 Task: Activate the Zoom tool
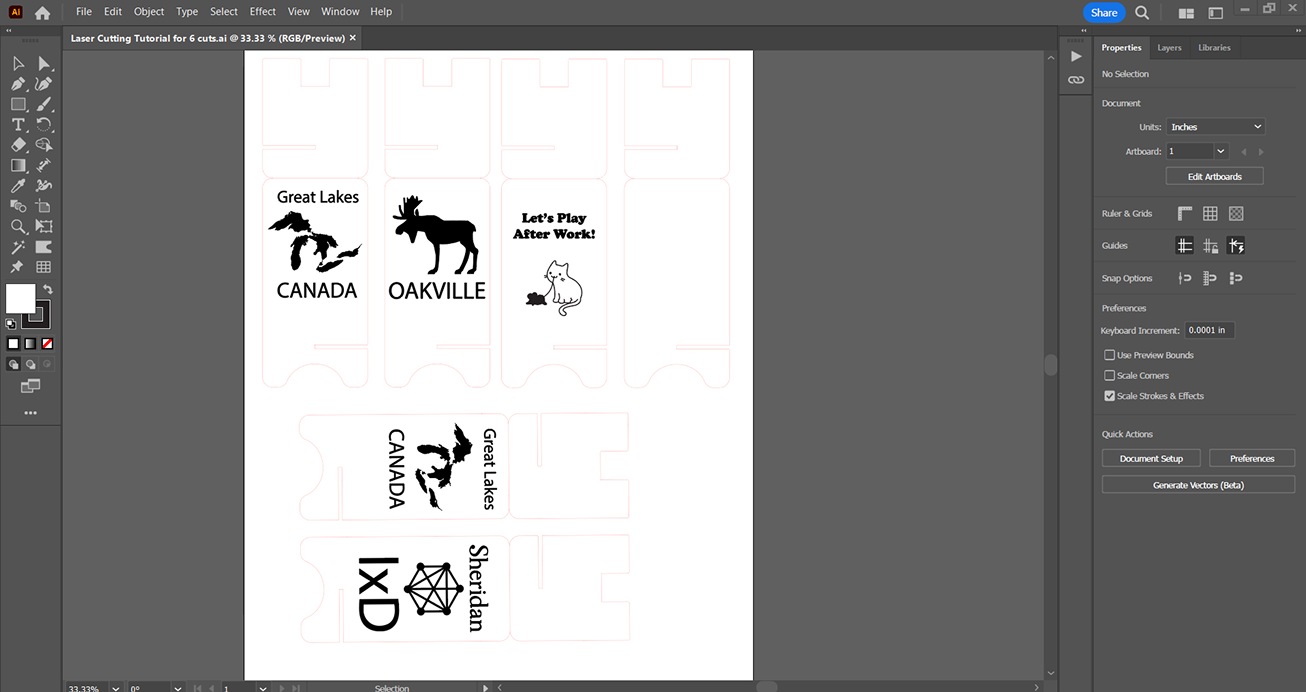18,227
